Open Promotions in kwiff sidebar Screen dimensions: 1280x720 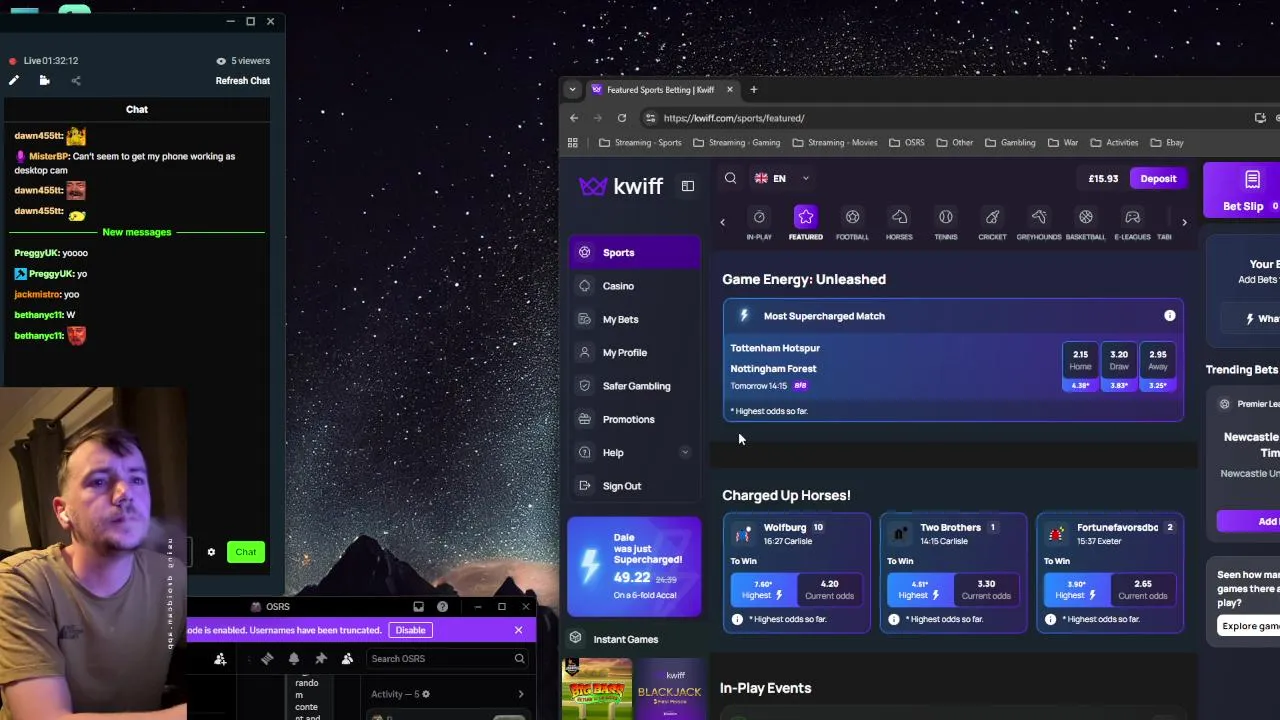[634, 419]
